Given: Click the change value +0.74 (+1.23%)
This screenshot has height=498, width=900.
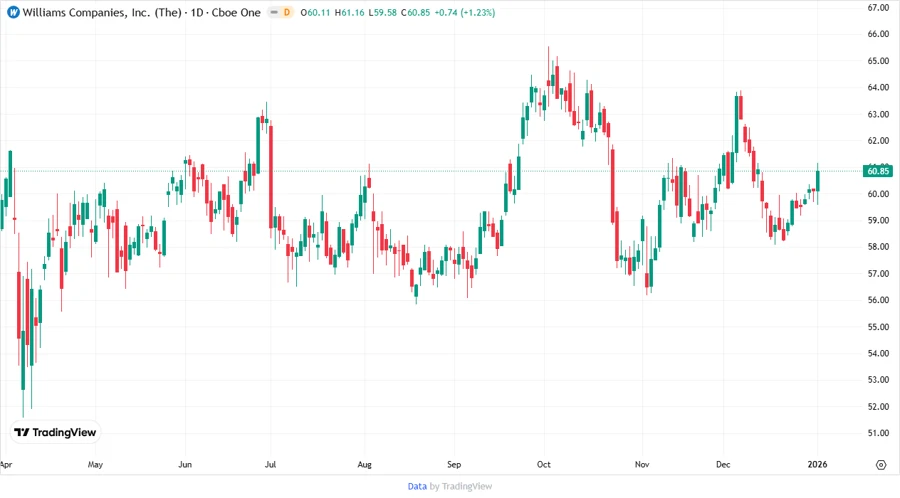Looking at the screenshot, I should pyautogui.click(x=465, y=13).
